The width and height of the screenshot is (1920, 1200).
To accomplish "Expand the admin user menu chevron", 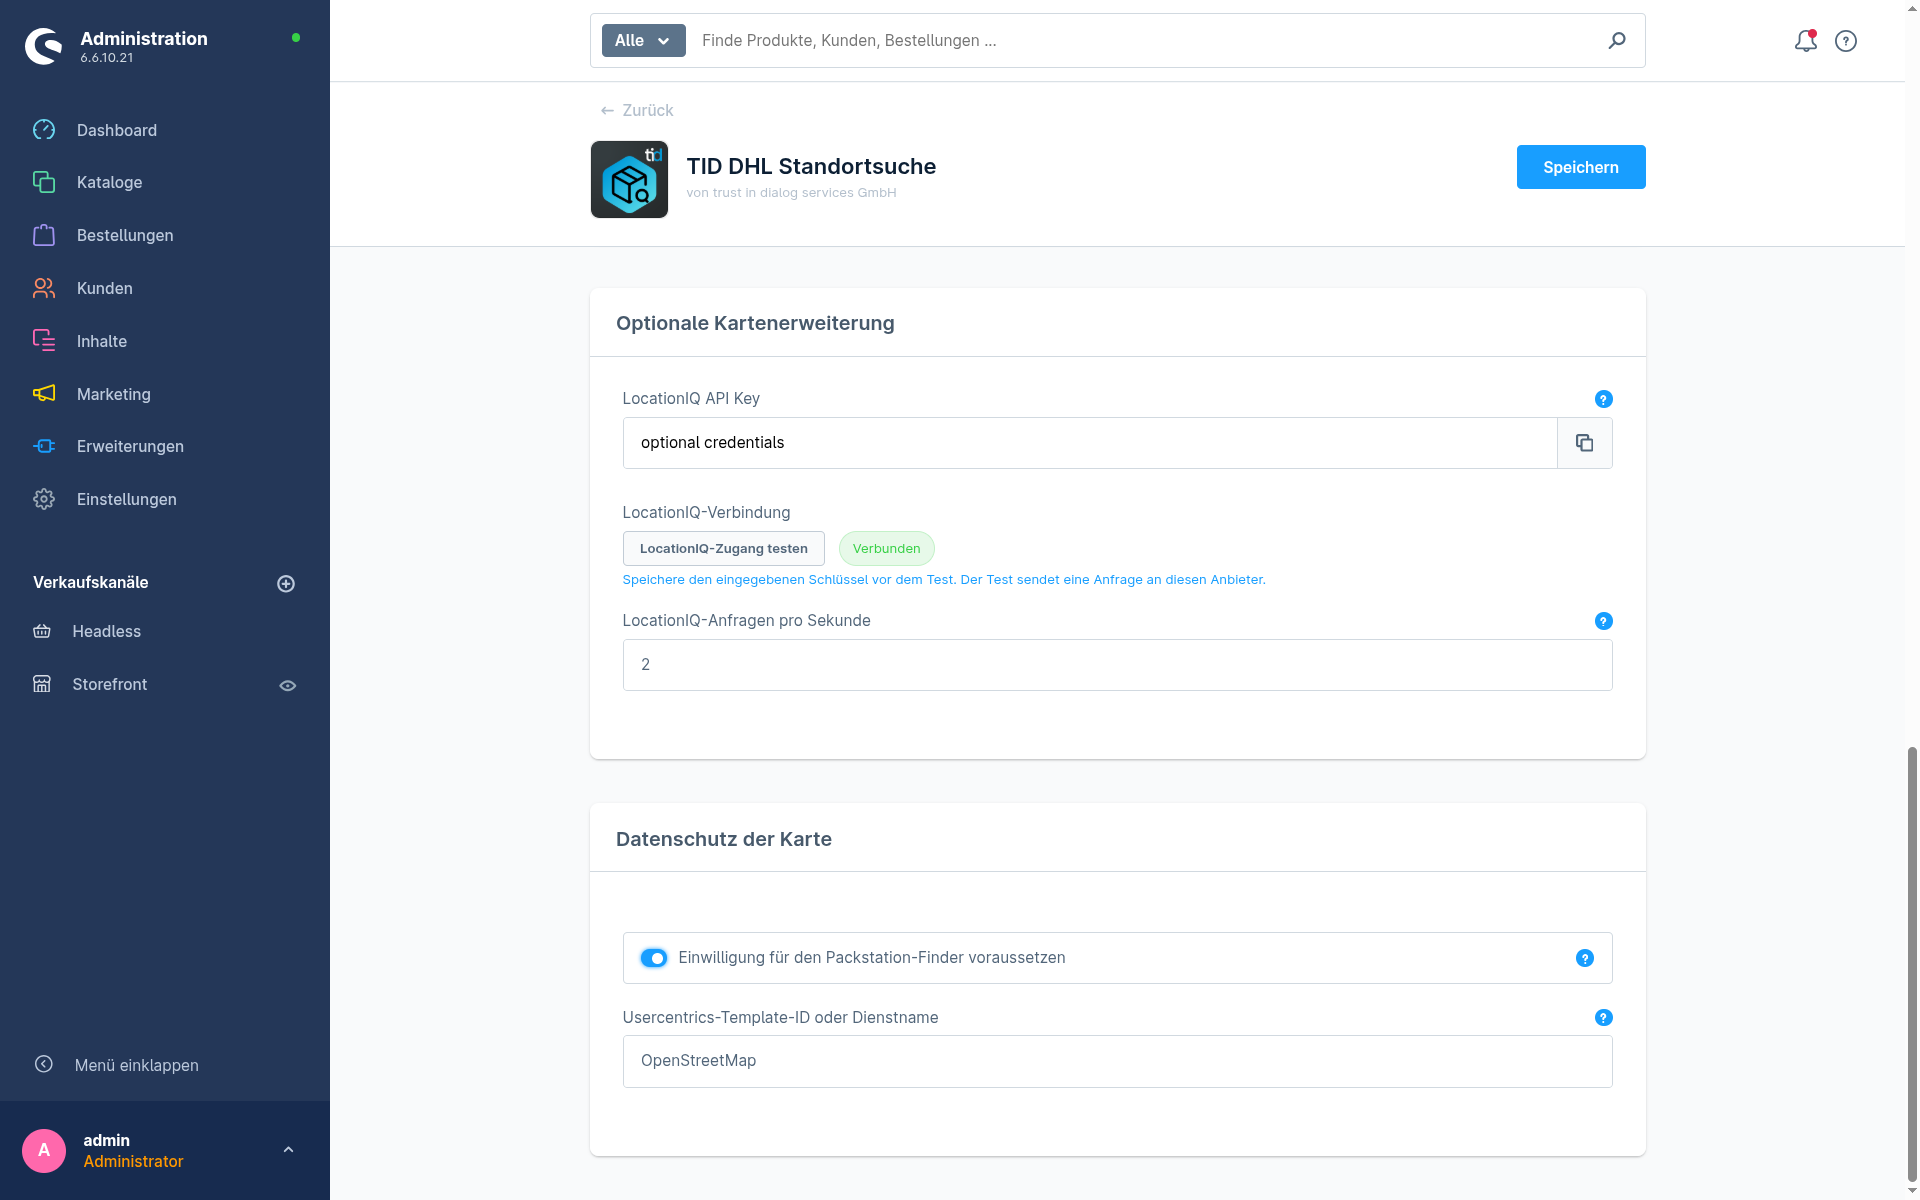I will (288, 1150).
